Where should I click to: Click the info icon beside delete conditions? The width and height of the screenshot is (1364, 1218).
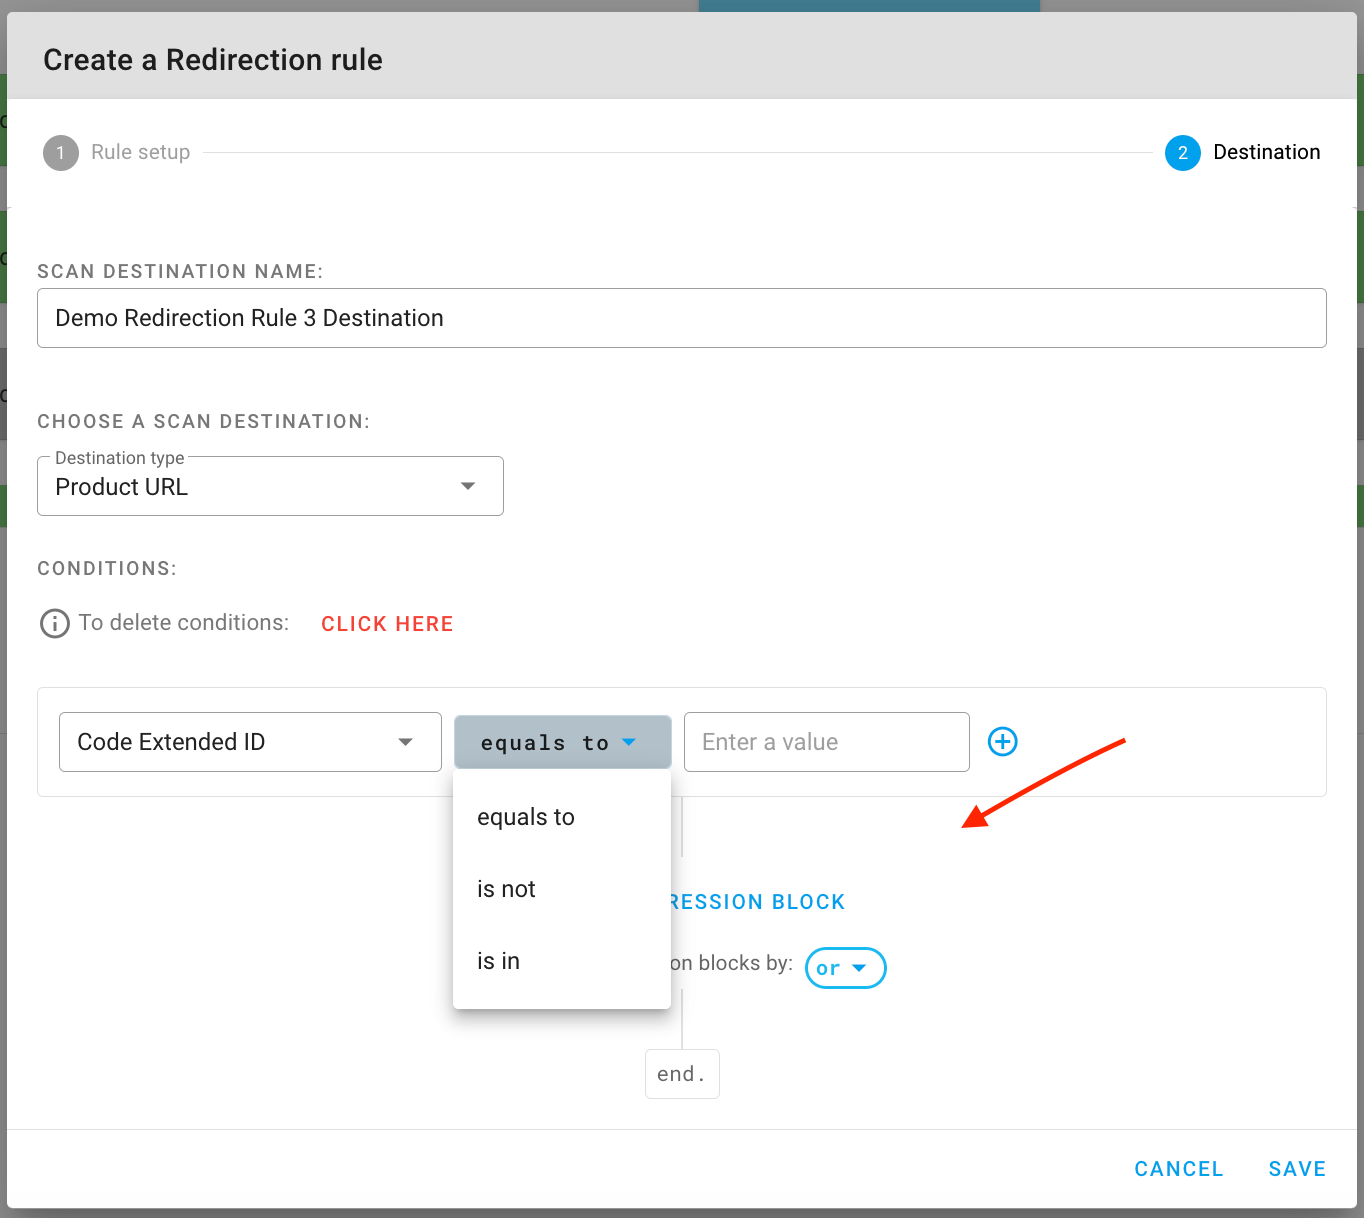[x=54, y=624]
